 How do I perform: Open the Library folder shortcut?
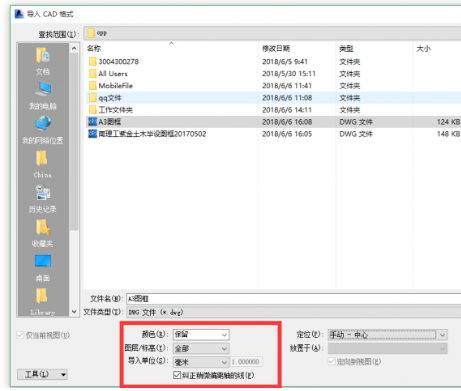pos(42,302)
